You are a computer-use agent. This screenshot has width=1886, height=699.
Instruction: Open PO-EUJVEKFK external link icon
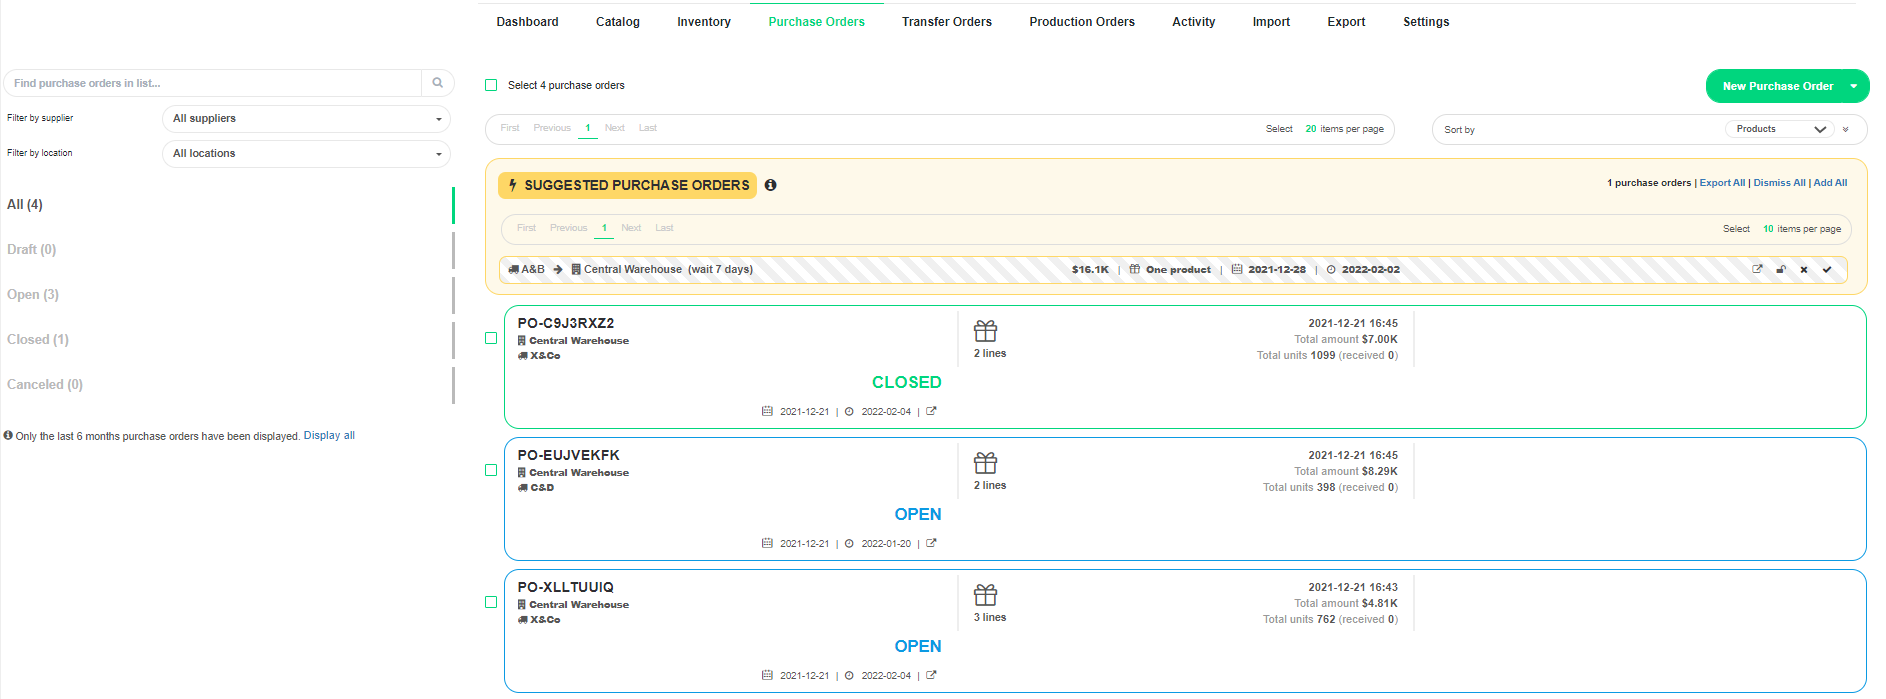(931, 543)
